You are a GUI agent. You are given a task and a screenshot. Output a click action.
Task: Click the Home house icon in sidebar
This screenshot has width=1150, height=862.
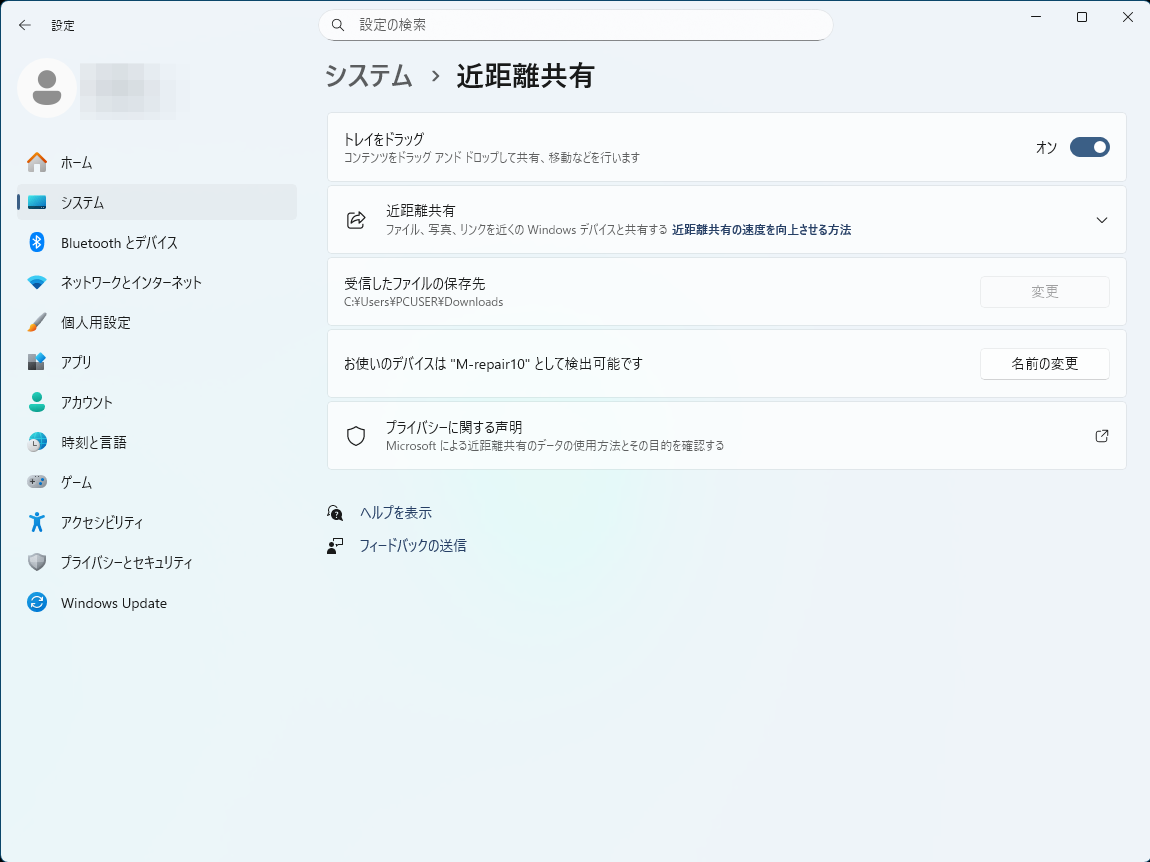[x=37, y=162]
